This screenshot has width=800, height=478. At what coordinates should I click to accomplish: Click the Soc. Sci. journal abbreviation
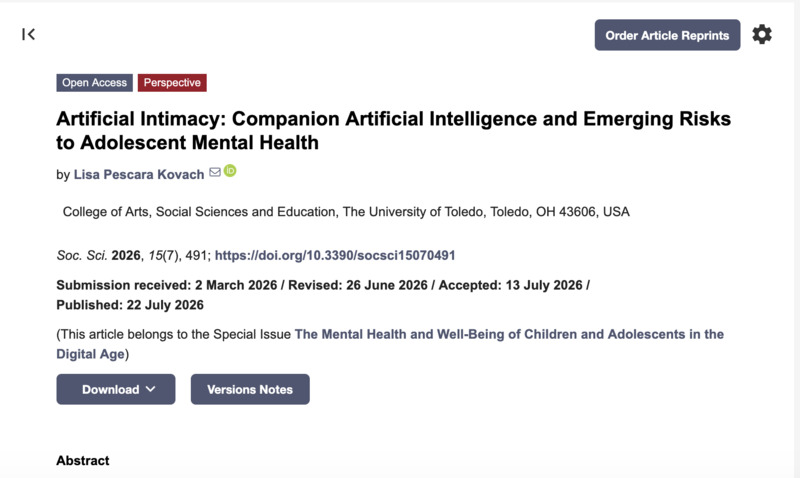82,255
